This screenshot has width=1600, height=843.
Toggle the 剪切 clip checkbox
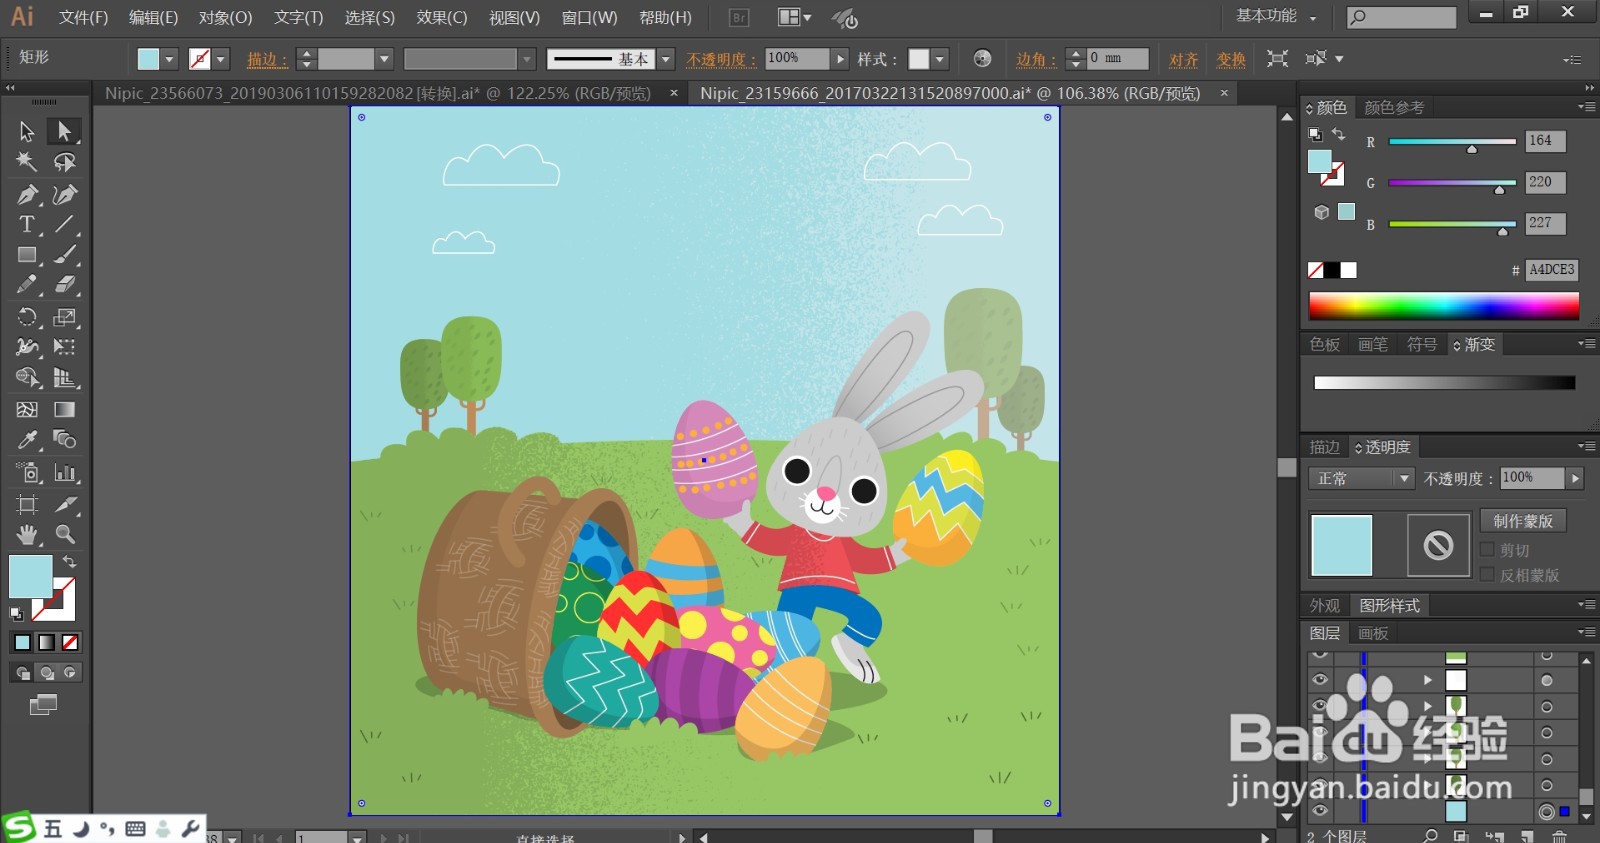tap(1487, 550)
